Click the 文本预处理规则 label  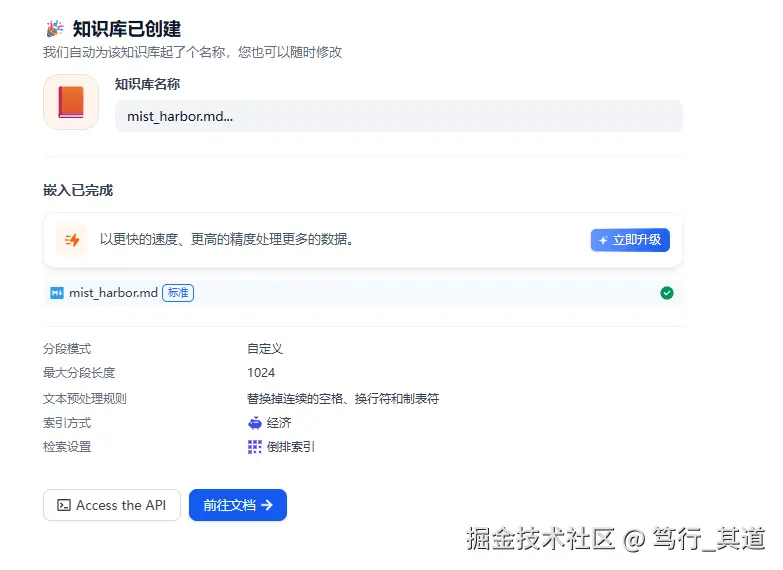point(85,399)
